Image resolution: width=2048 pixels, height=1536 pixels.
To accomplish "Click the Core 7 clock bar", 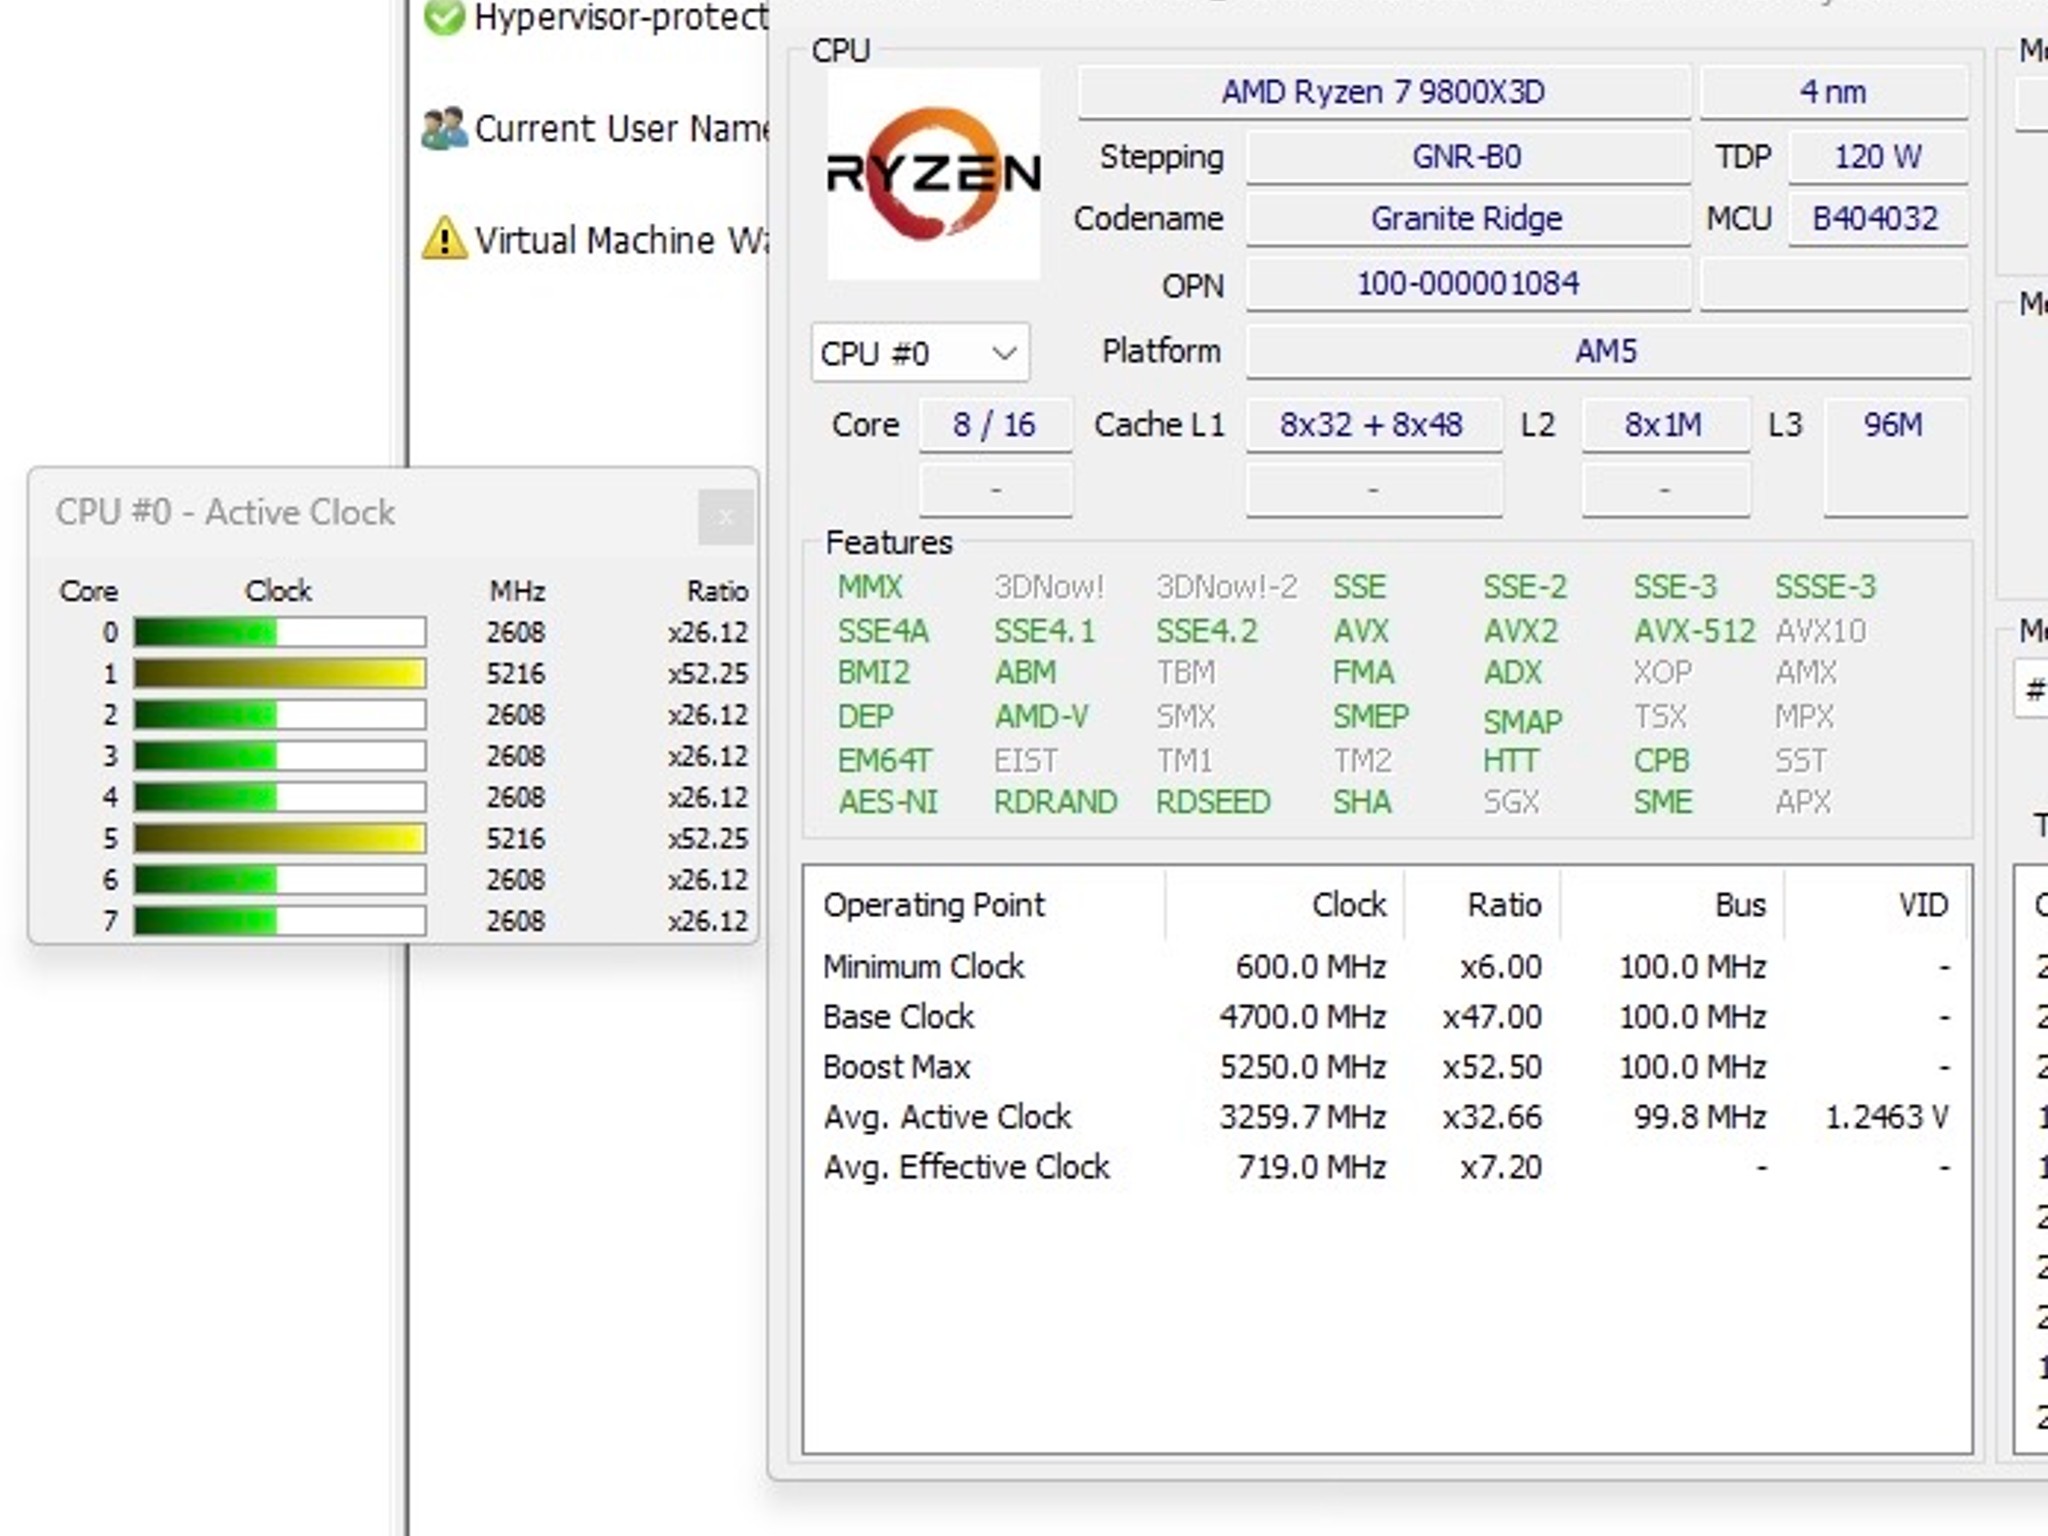I will click(280, 920).
